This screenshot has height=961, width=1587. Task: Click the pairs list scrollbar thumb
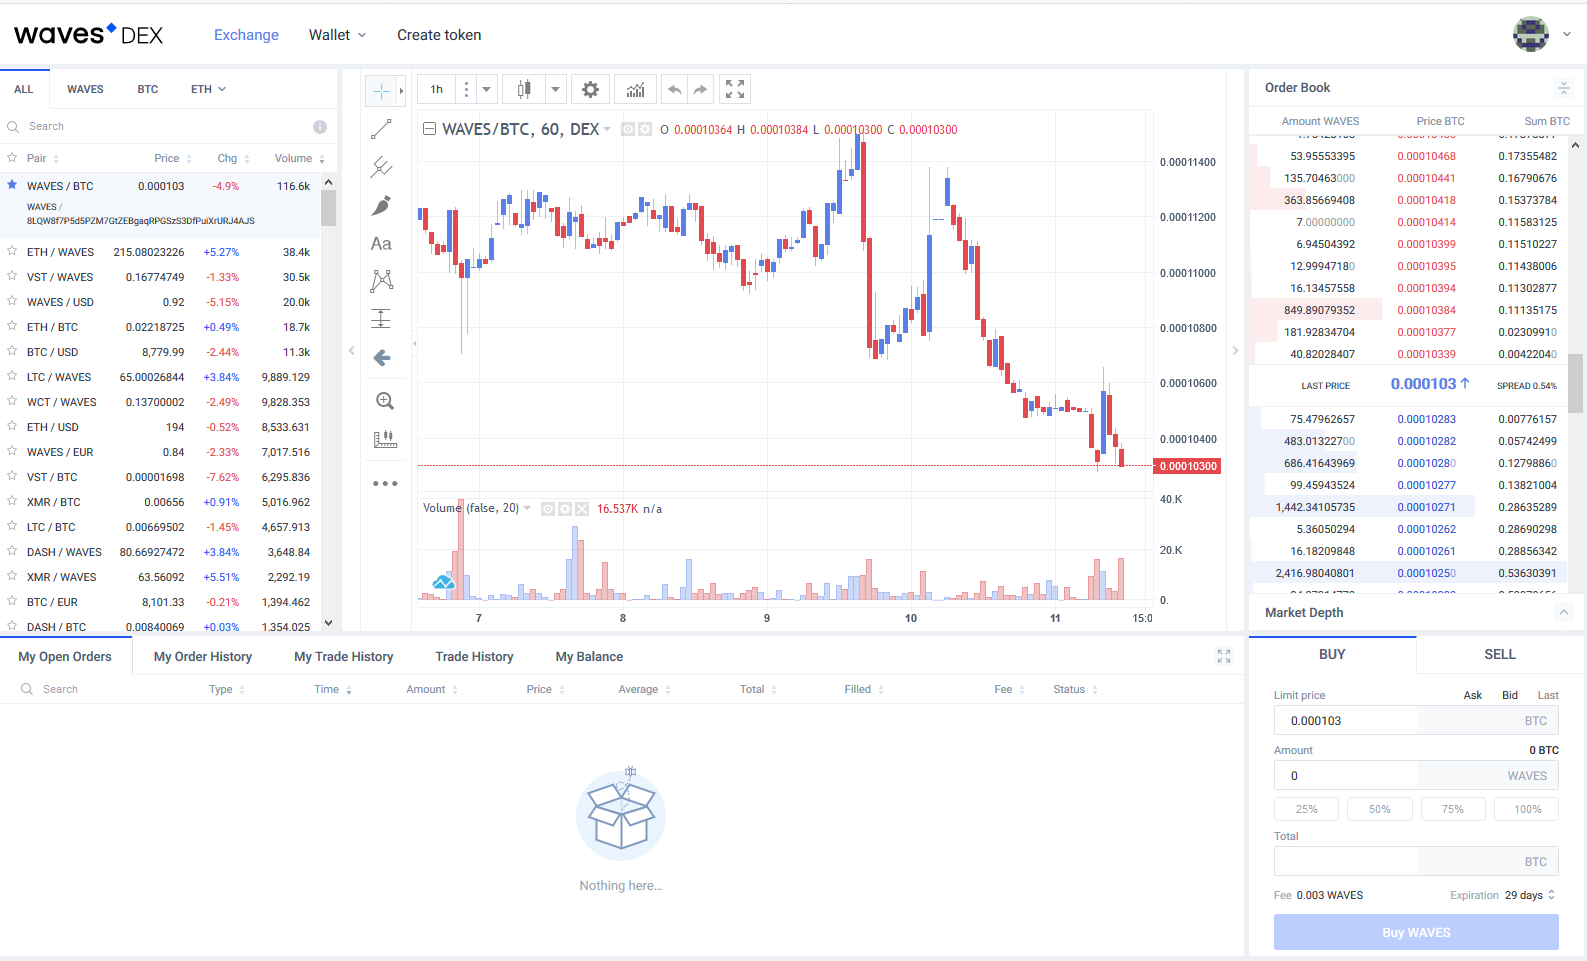pyautogui.click(x=328, y=208)
